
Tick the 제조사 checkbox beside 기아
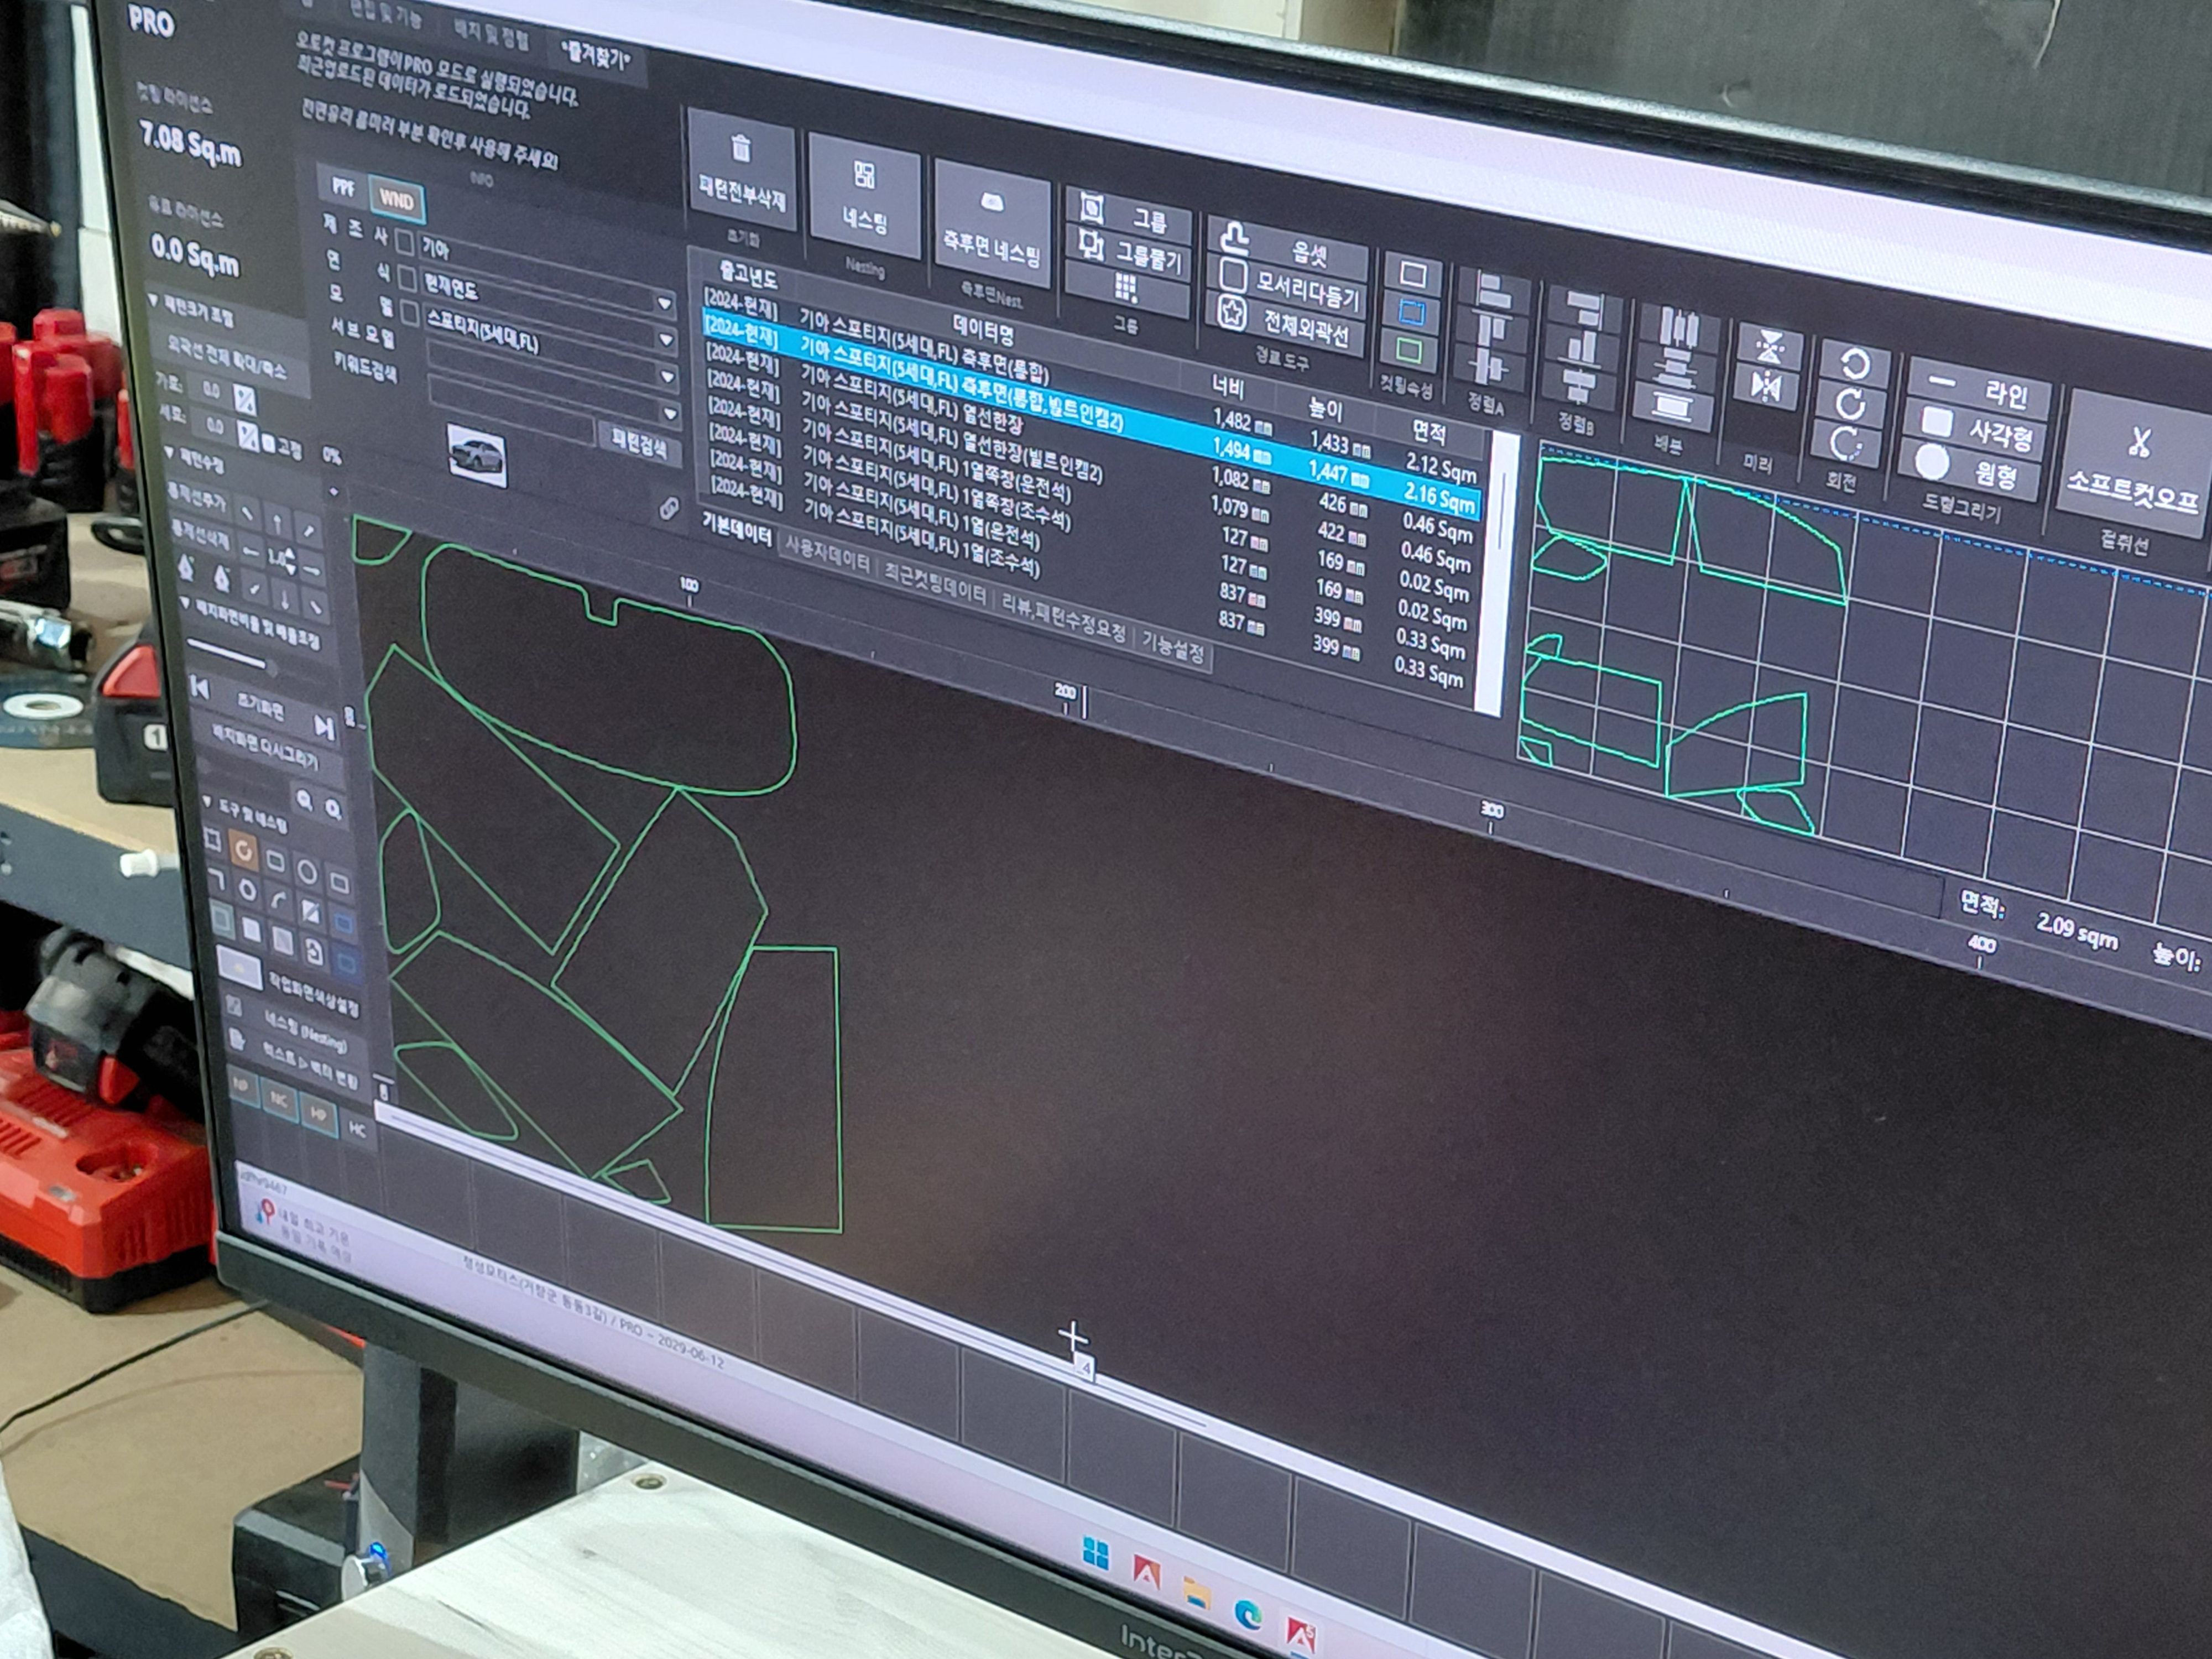(405, 243)
